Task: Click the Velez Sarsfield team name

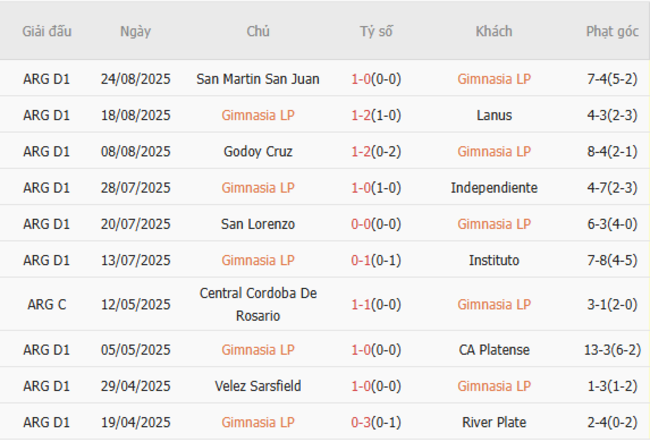Action: point(258,386)
